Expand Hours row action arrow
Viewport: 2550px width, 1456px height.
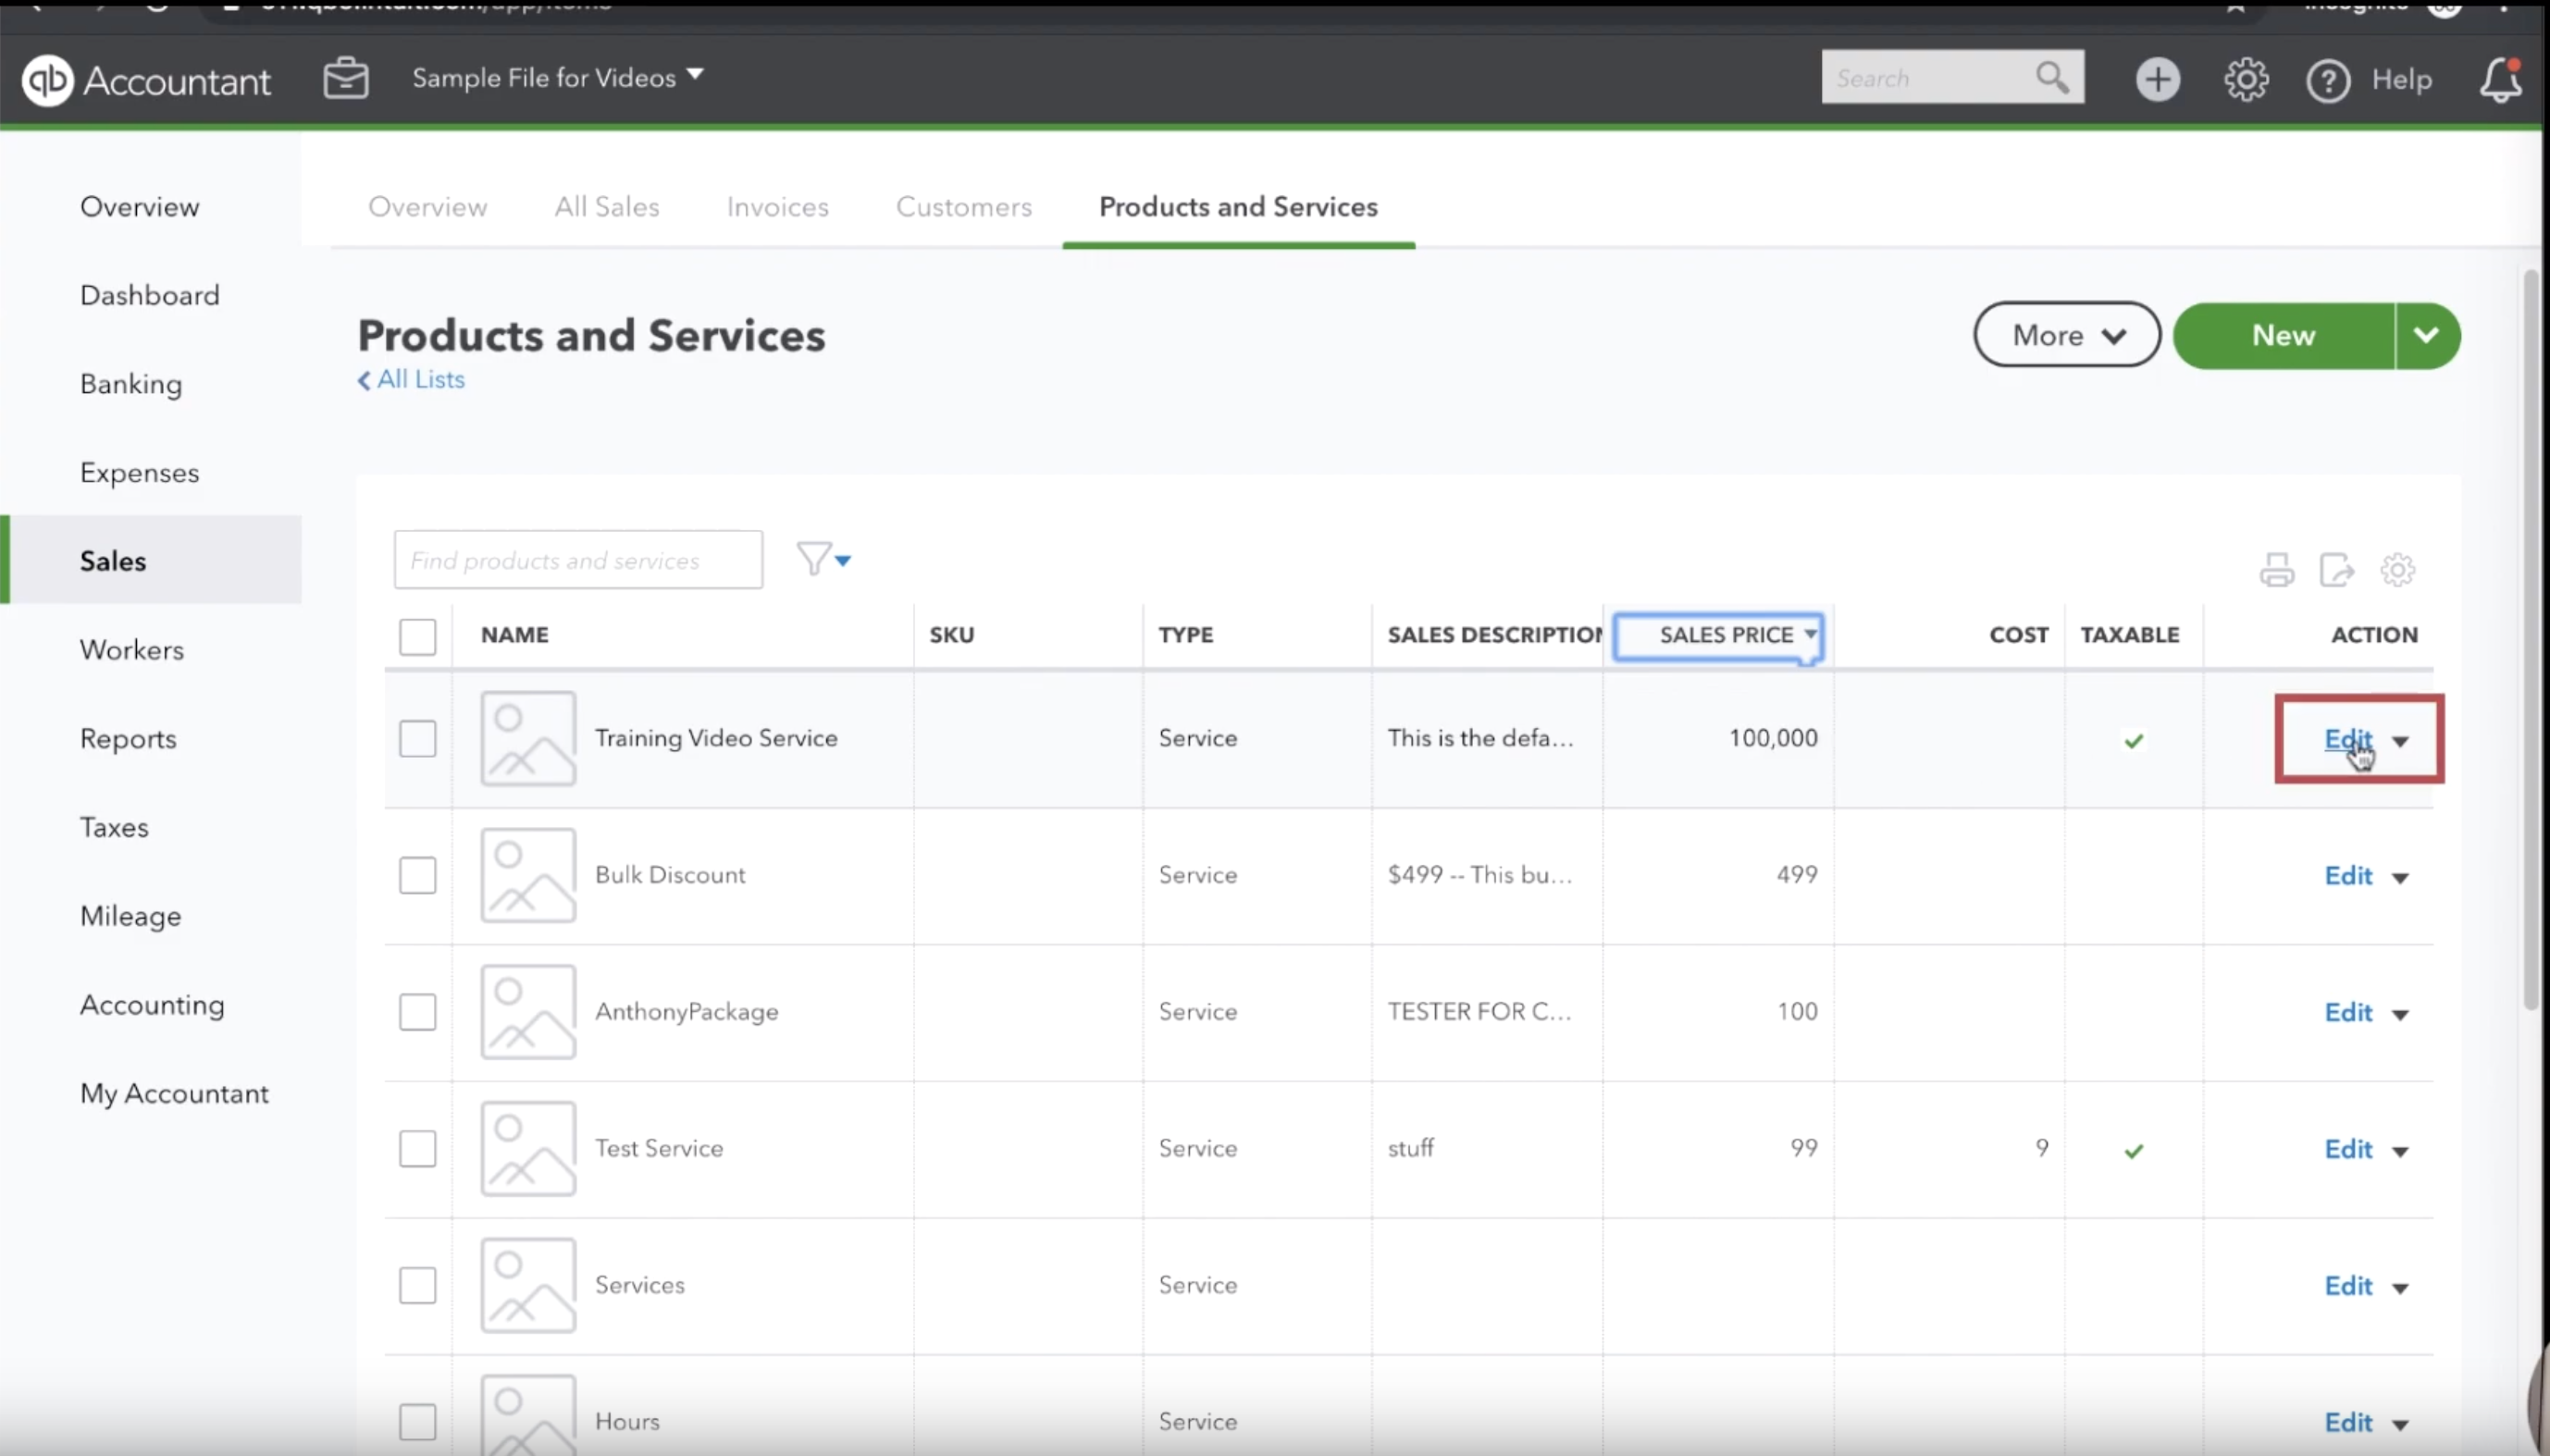click(x=2400, y=1425)
